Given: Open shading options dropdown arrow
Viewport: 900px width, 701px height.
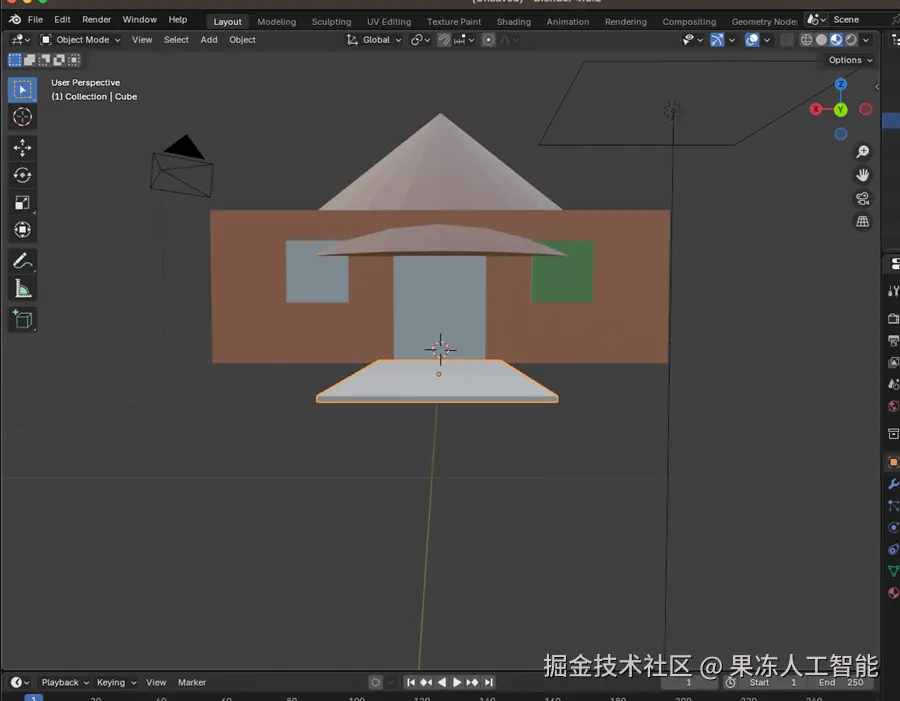Looking at the screenshot, I should coord(866,40).
